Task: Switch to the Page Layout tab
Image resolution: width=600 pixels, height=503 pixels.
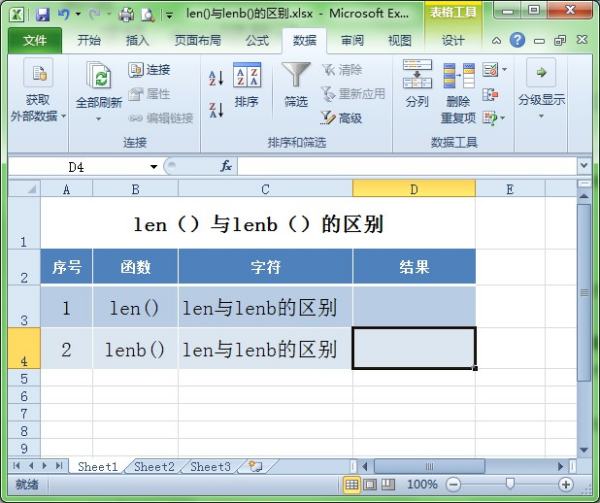Action: (x=197, y=40)
